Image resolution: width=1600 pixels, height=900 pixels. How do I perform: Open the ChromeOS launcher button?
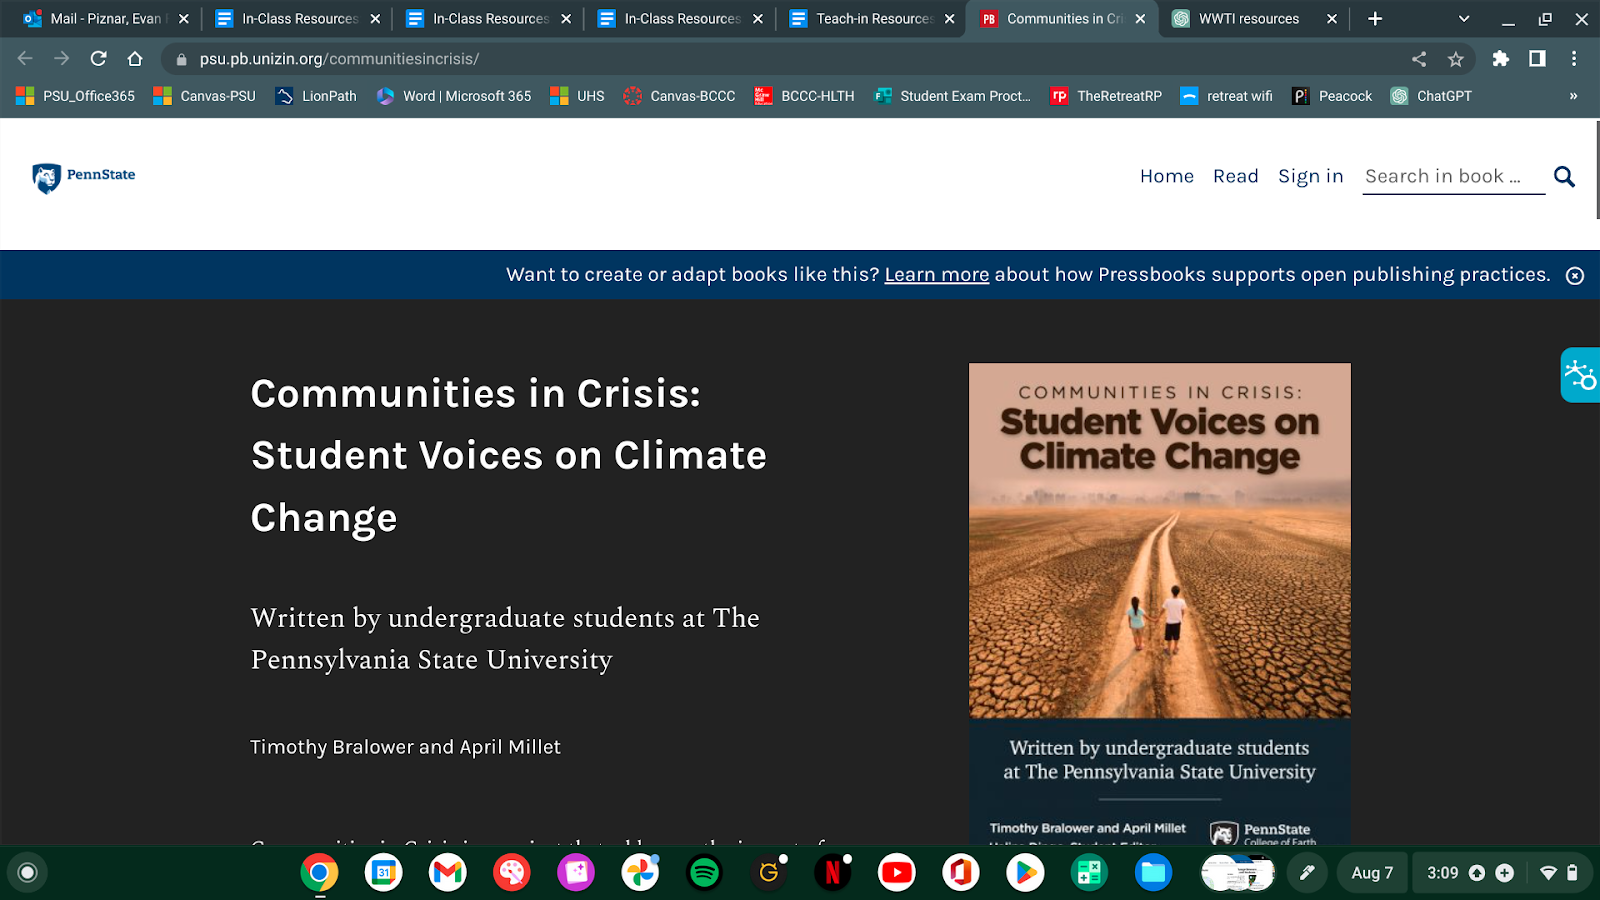click(28, 873)
